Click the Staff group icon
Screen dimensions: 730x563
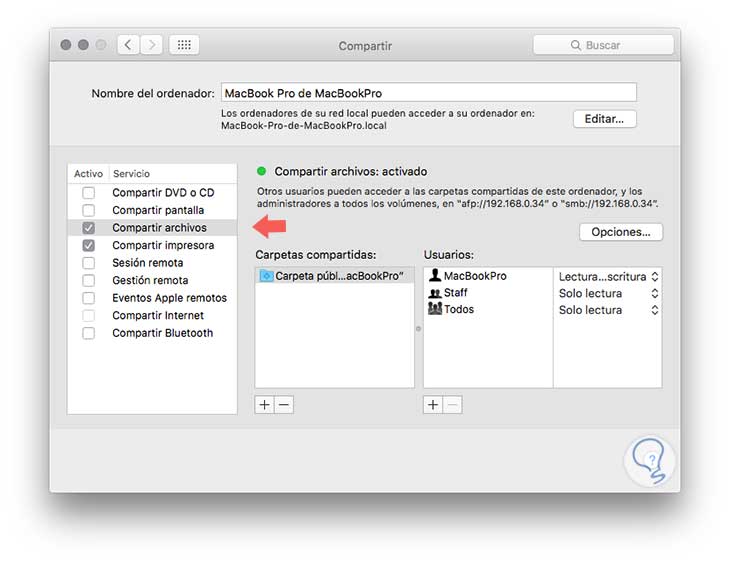click(x=435, y=293)
